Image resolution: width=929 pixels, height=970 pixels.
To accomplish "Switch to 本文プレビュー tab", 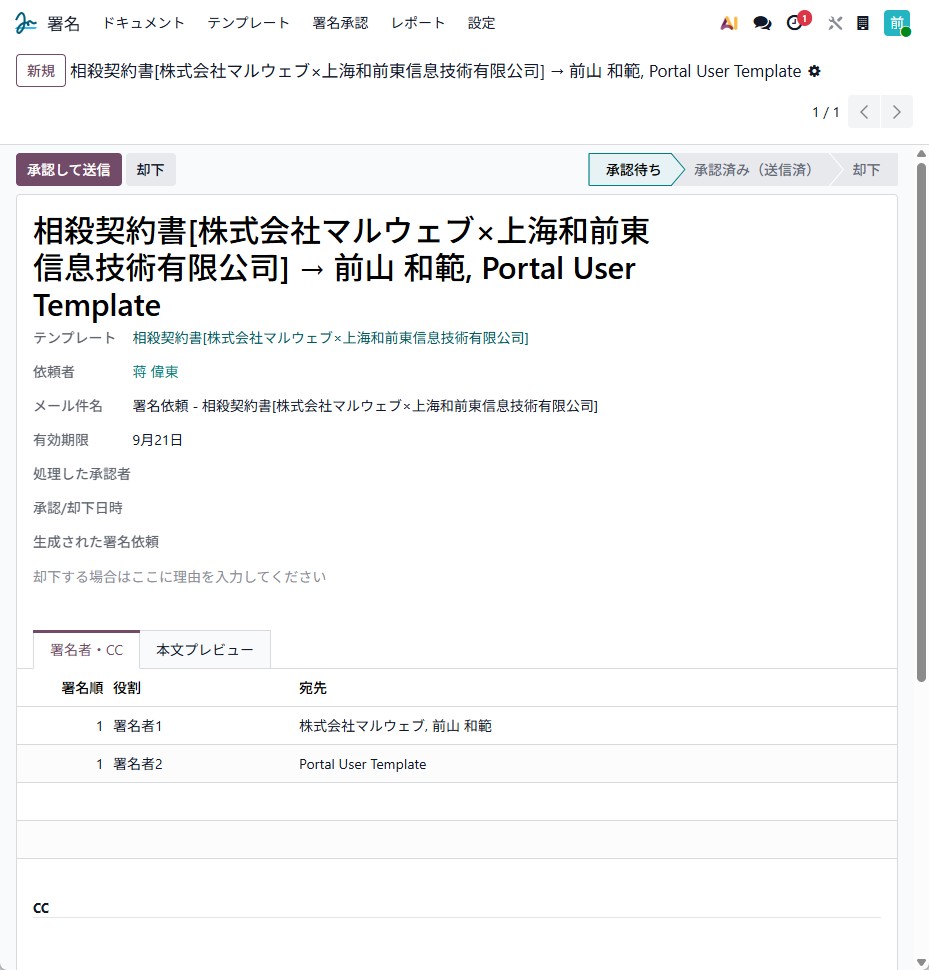I will pyautogui.click(x=205, y=650).
